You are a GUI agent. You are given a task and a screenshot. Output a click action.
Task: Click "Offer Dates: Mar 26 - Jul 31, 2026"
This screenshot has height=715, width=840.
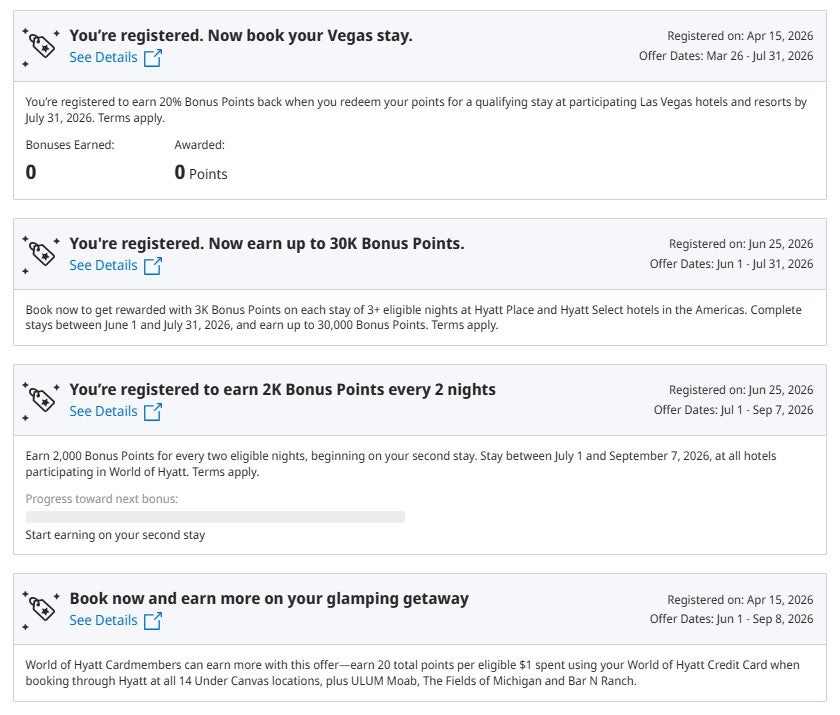coord(726,56)
